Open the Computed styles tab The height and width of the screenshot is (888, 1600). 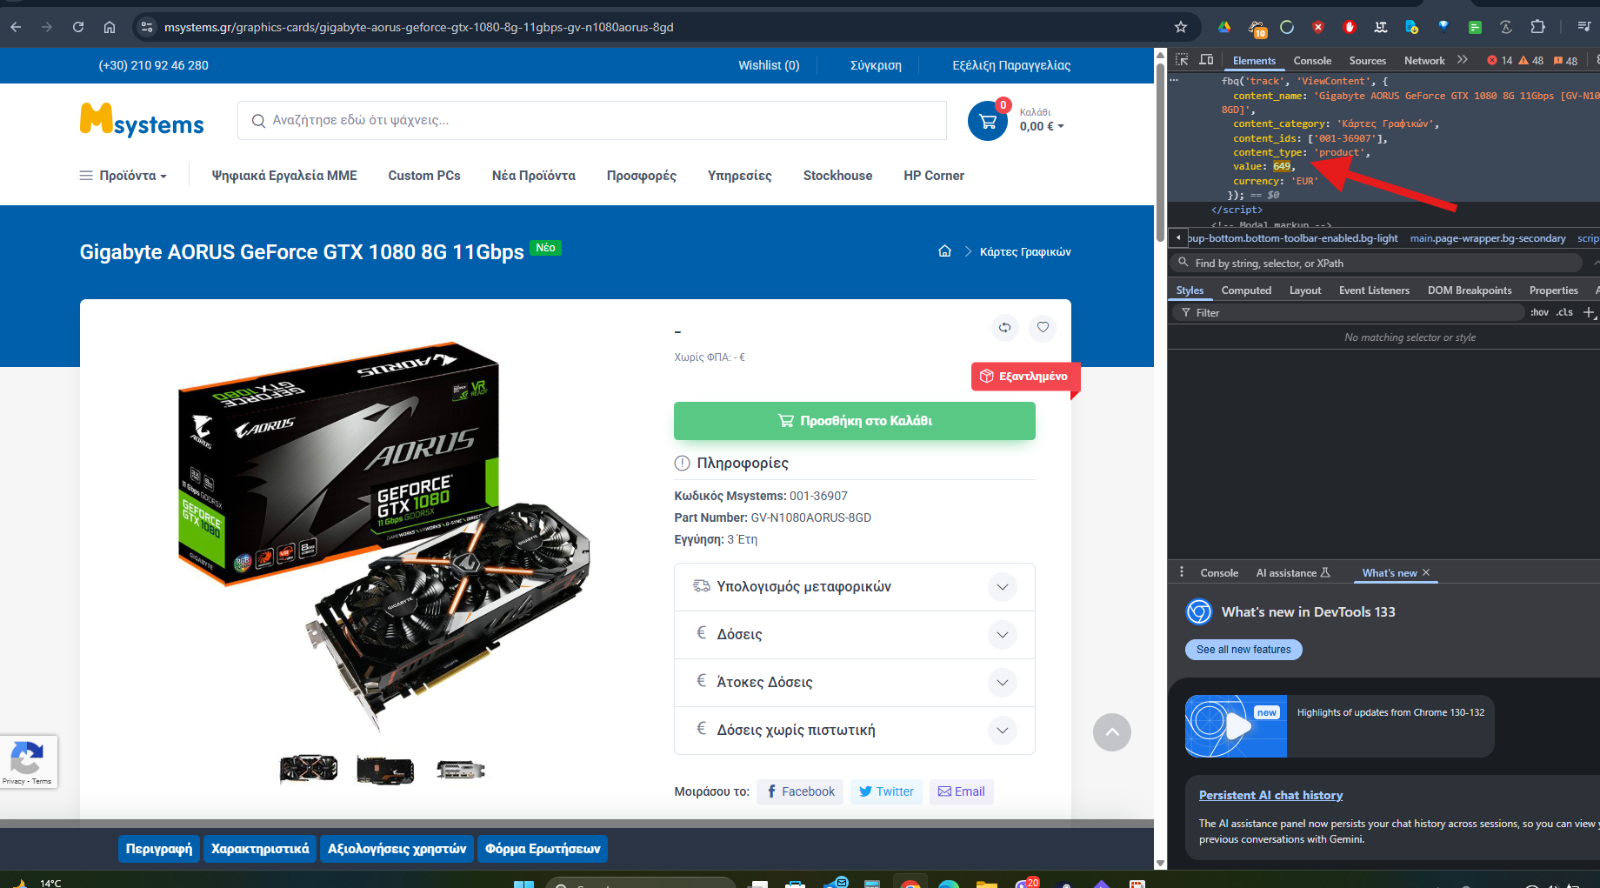pyautogui.click(x=1246, y=291)
